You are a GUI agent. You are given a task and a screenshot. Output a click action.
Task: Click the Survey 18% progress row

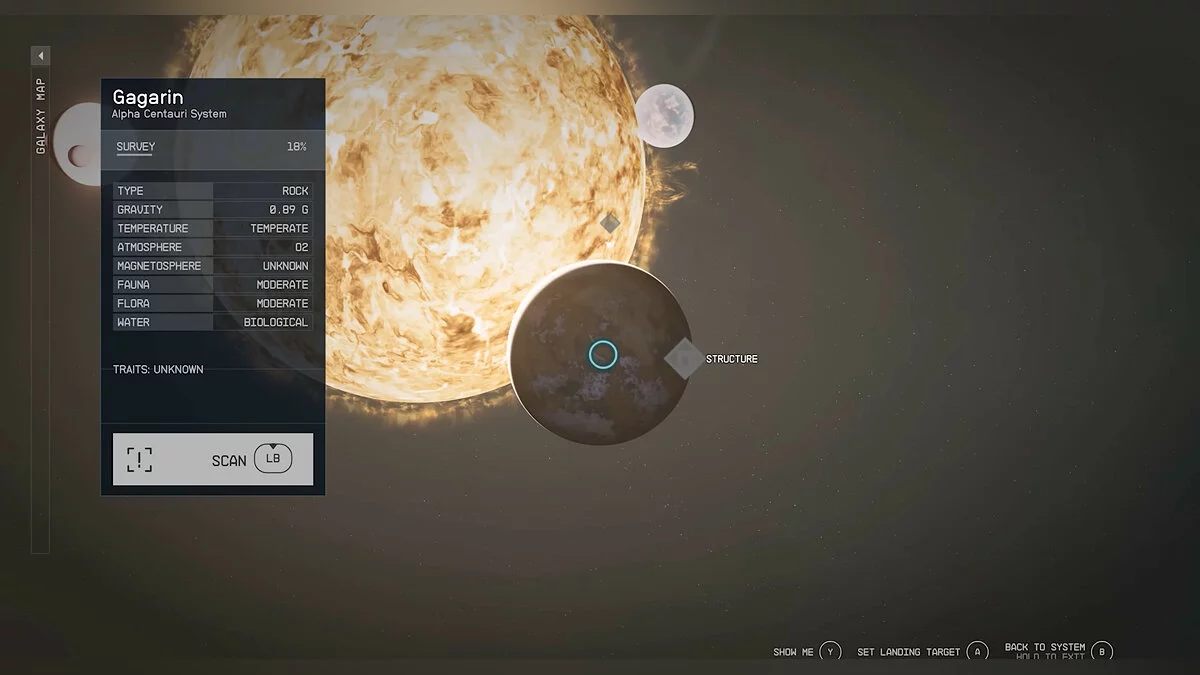212,147
